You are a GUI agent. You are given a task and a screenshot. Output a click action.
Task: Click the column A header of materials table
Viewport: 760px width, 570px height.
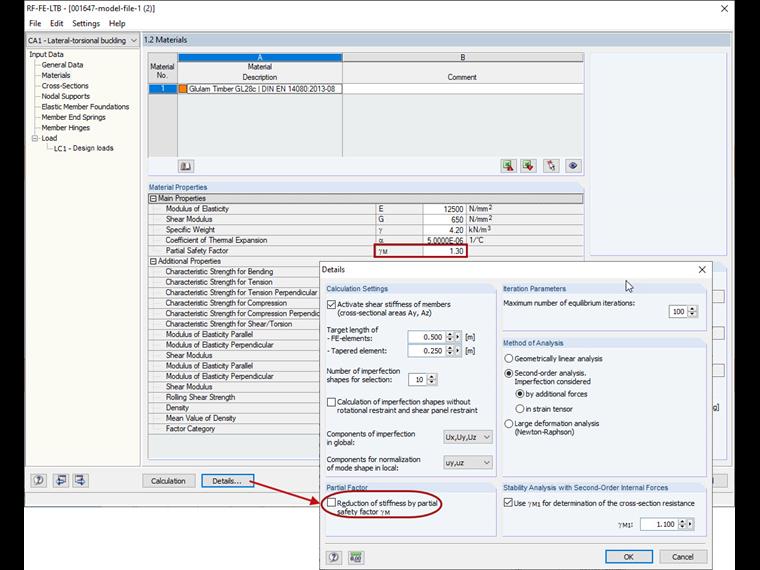(260, 57)
